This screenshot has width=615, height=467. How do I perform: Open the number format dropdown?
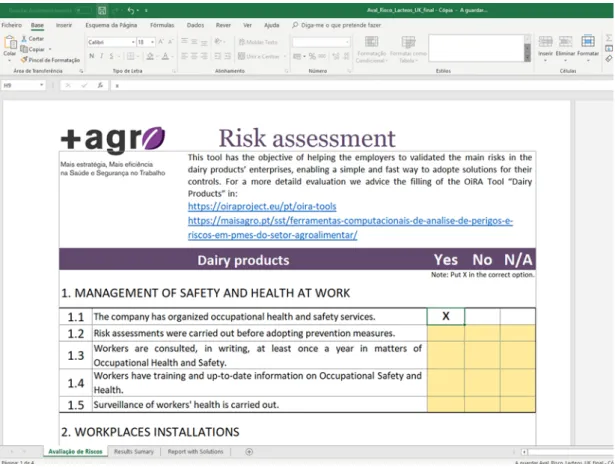click(347, 42)
